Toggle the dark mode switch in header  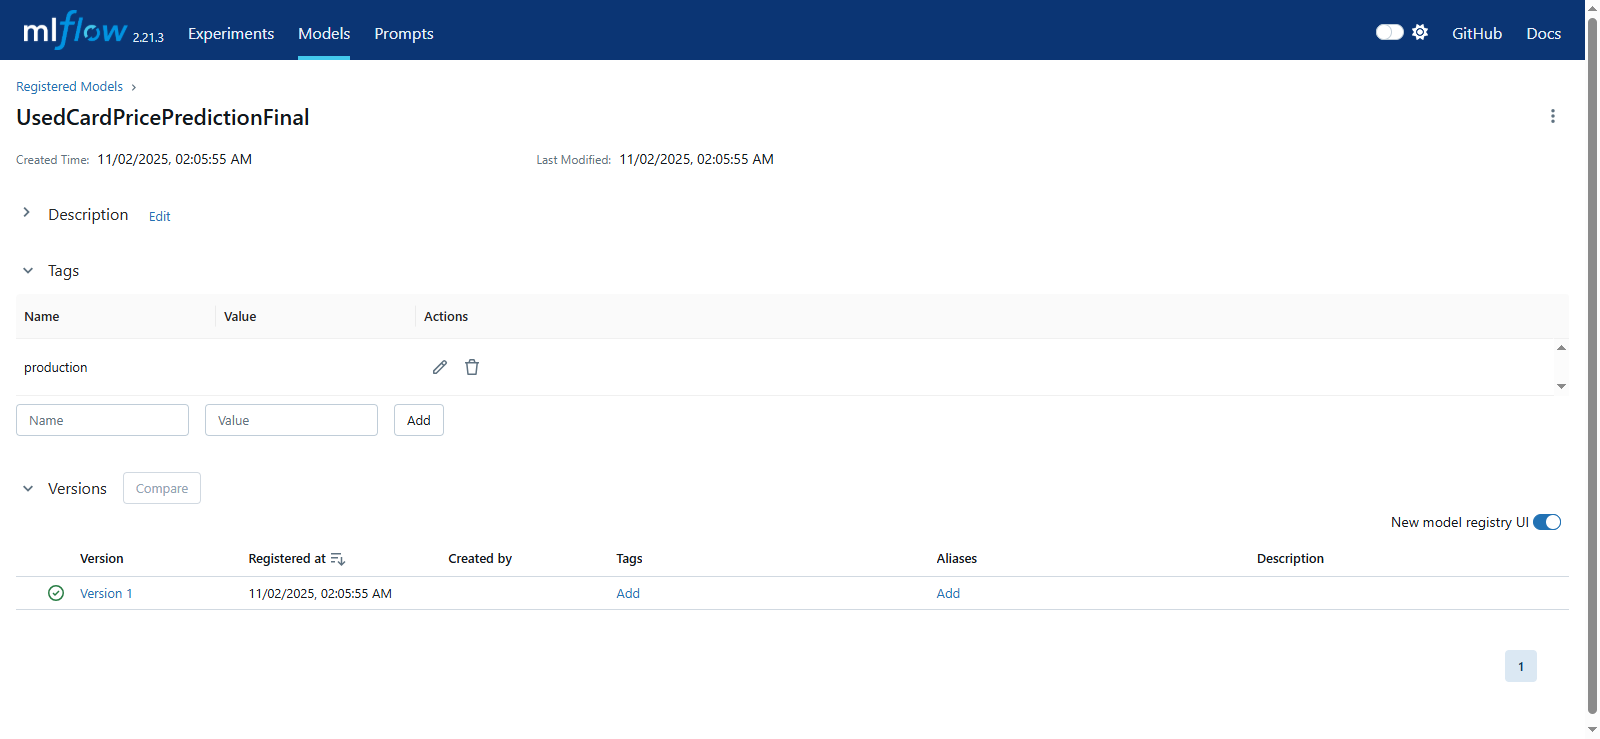pyautogui.click(x=1389, y=32)
